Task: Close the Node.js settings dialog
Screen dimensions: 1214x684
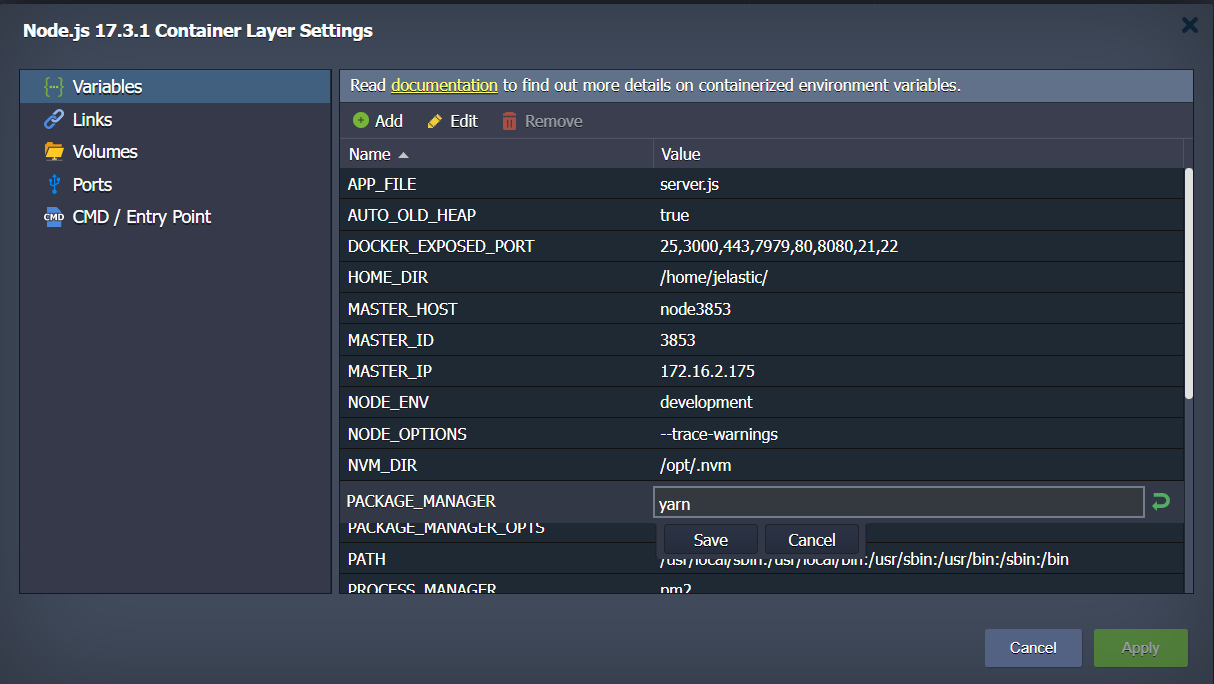Action: (x=1189, y=25)
